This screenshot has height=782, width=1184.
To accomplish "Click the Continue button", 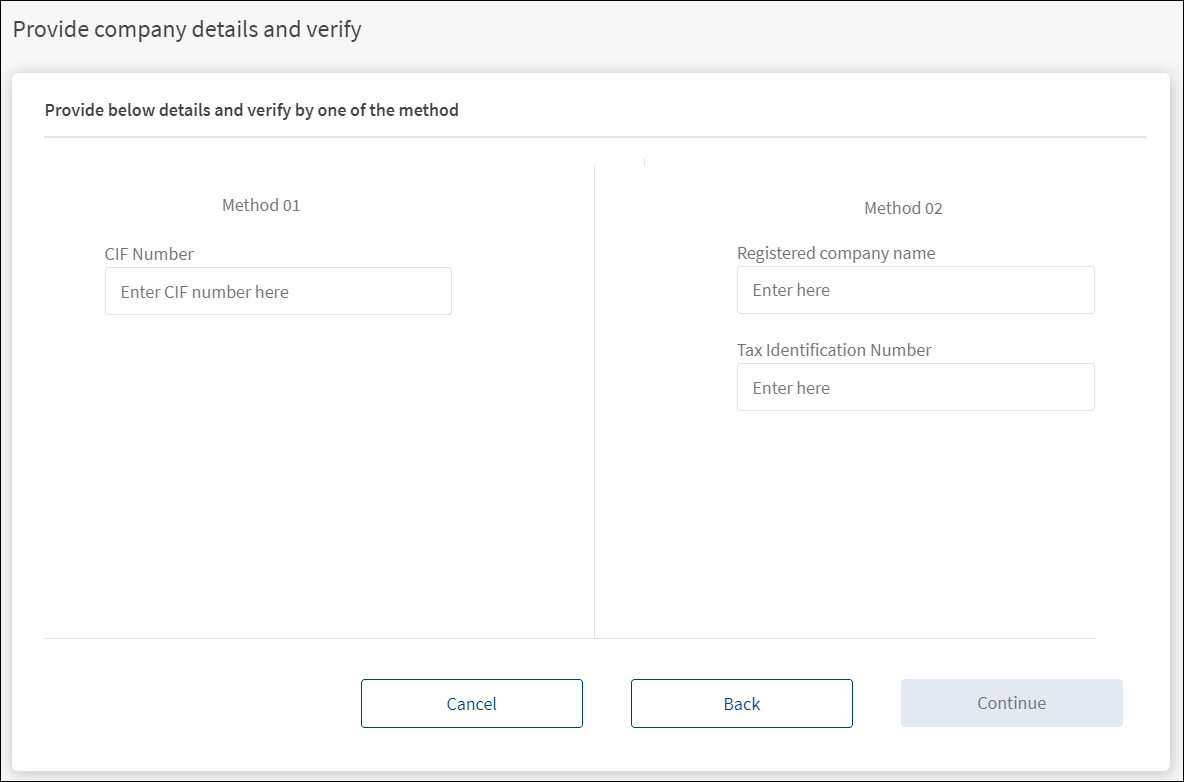I will (1011, 703).
